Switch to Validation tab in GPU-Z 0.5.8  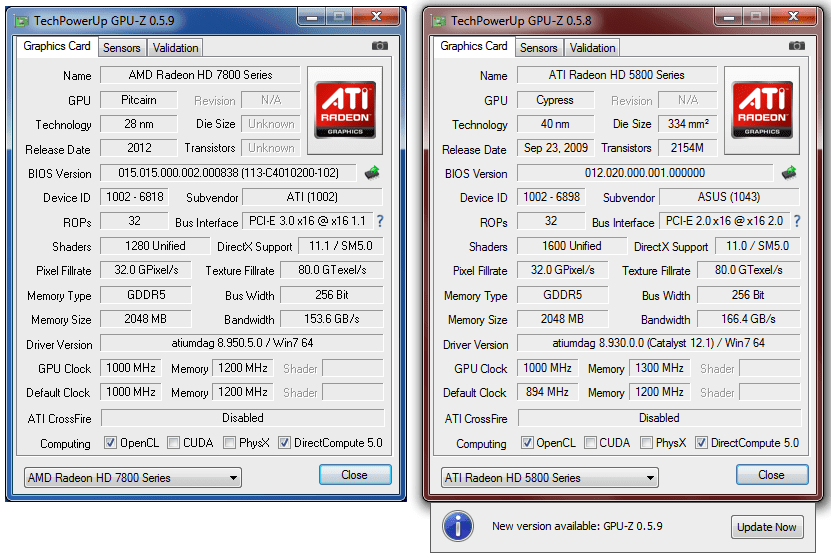pyautogui.click(x=593, y=48)
